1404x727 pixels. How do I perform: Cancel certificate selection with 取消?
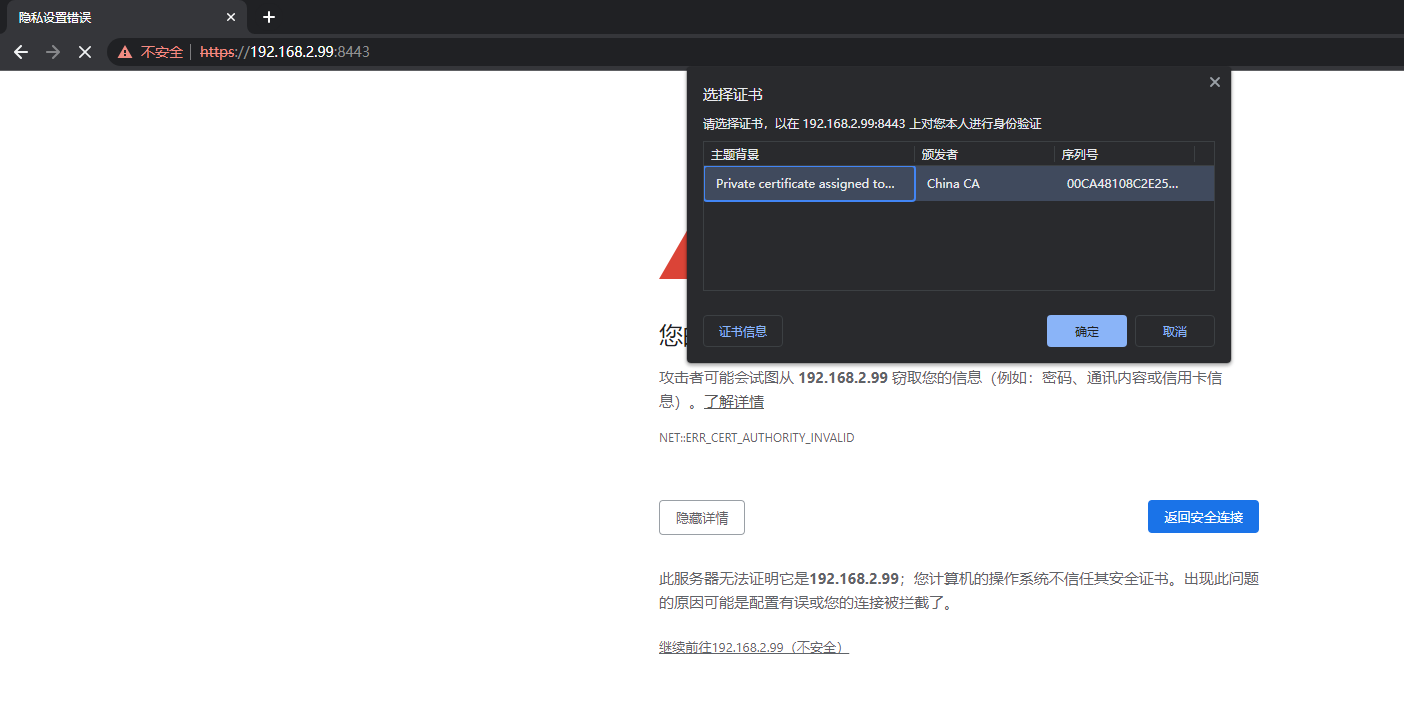tap(1175, 331)
